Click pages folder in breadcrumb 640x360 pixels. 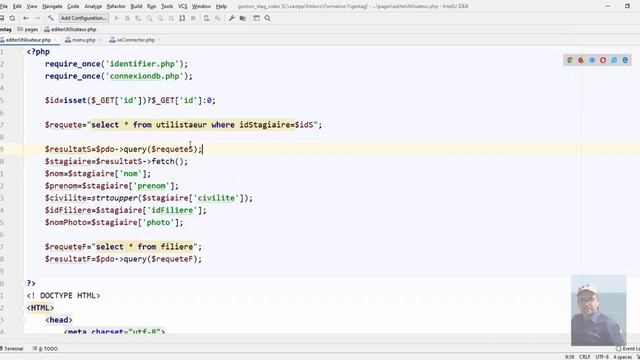28,29
